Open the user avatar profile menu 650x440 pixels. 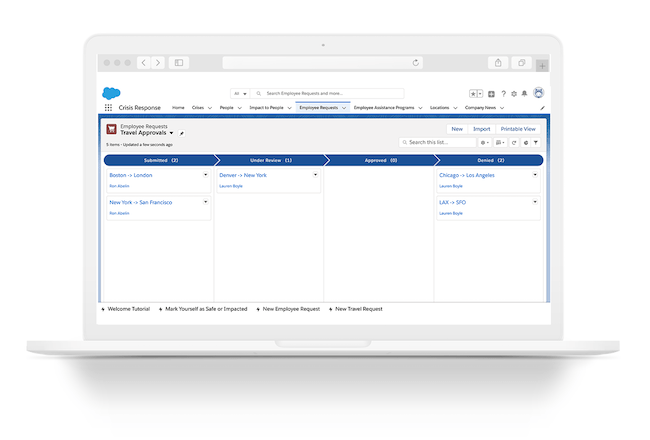click(538, 93)
